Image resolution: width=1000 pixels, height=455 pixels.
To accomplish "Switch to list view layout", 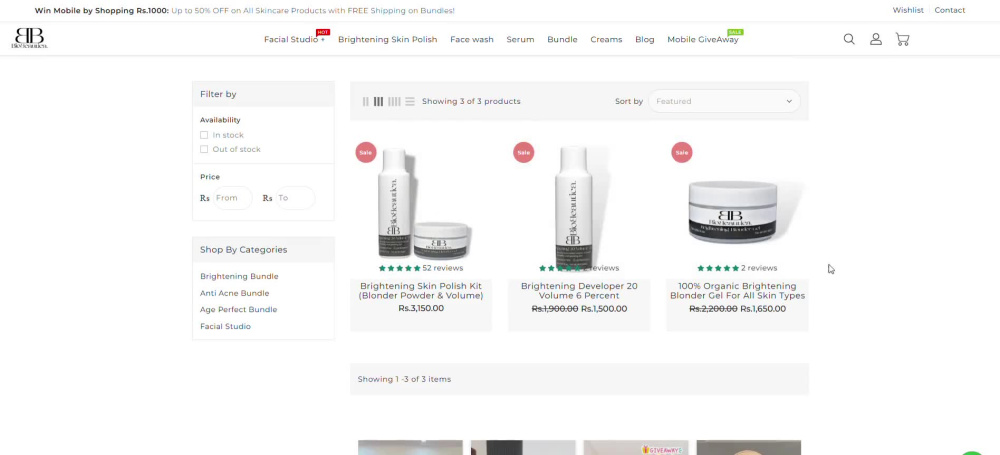I will pos(409,101).
